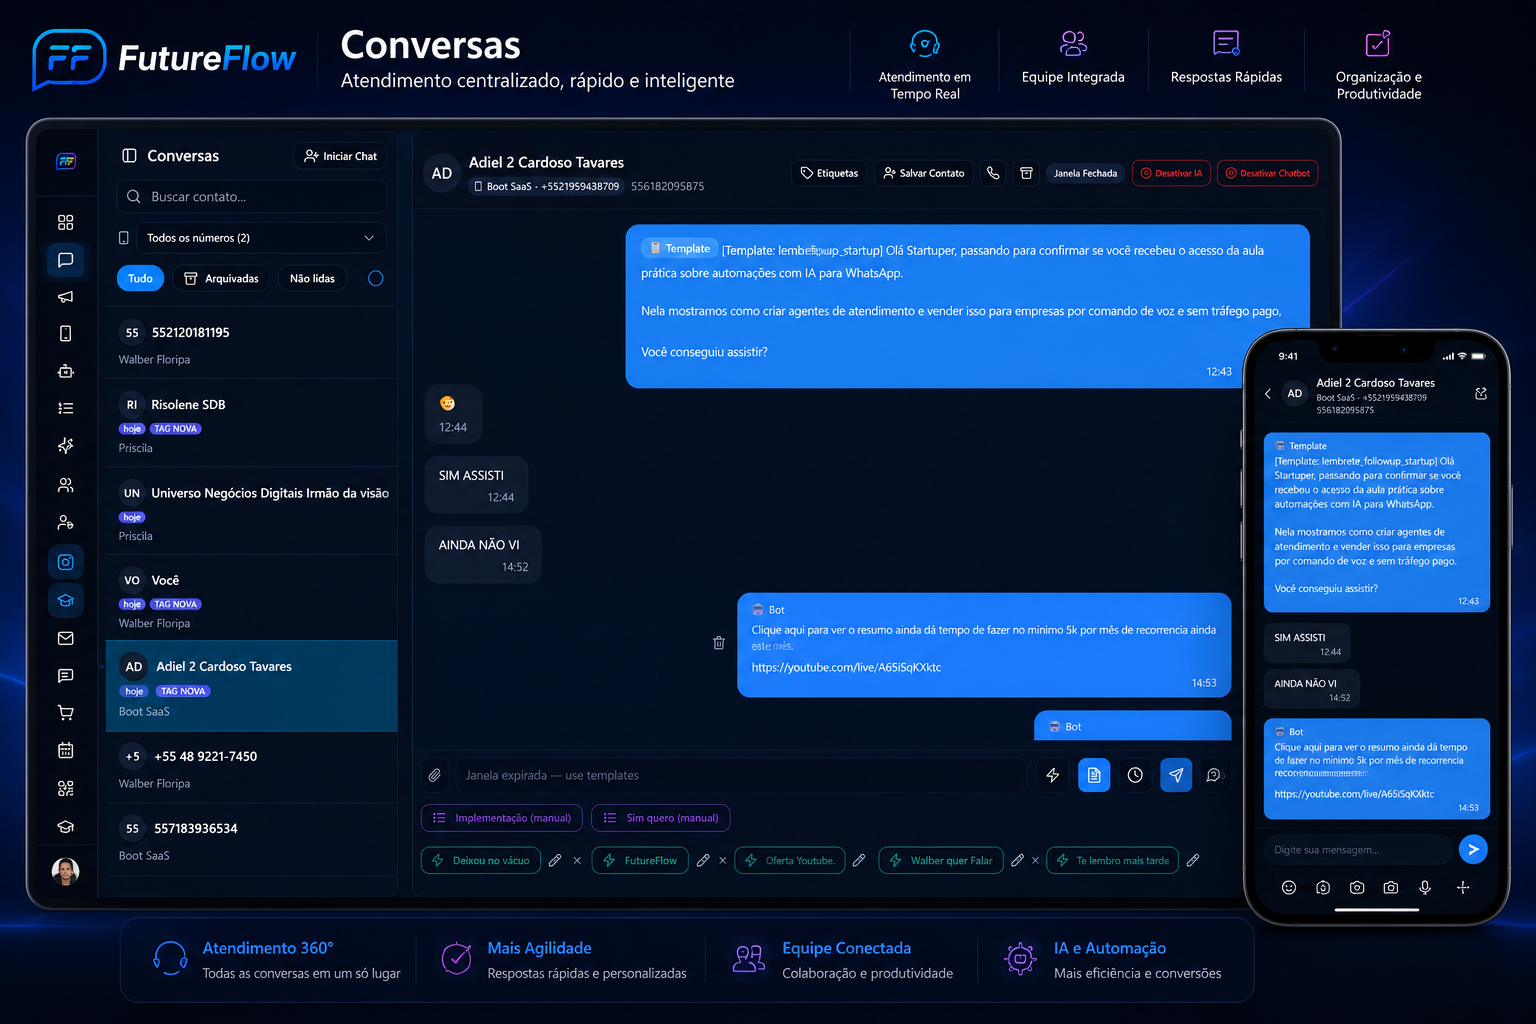
Task: Click the lightning quick-reply icon beside message box
Action: point(1053,775)
